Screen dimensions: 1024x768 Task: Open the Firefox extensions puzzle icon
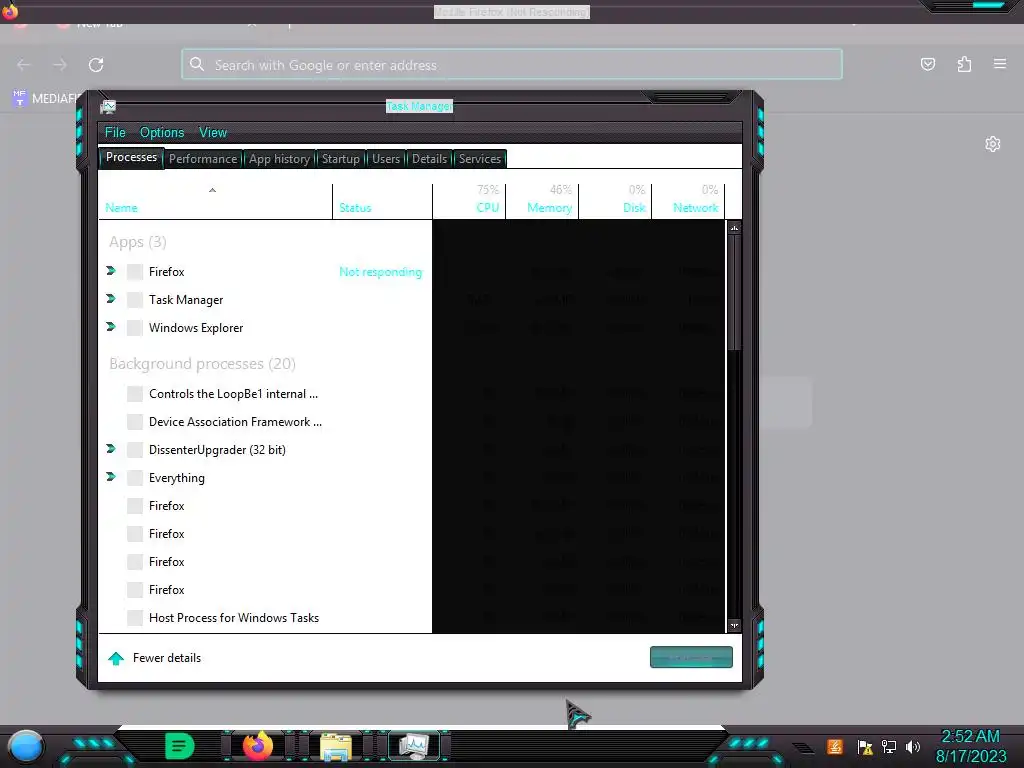pyautogui.click(x=964, y=64)
